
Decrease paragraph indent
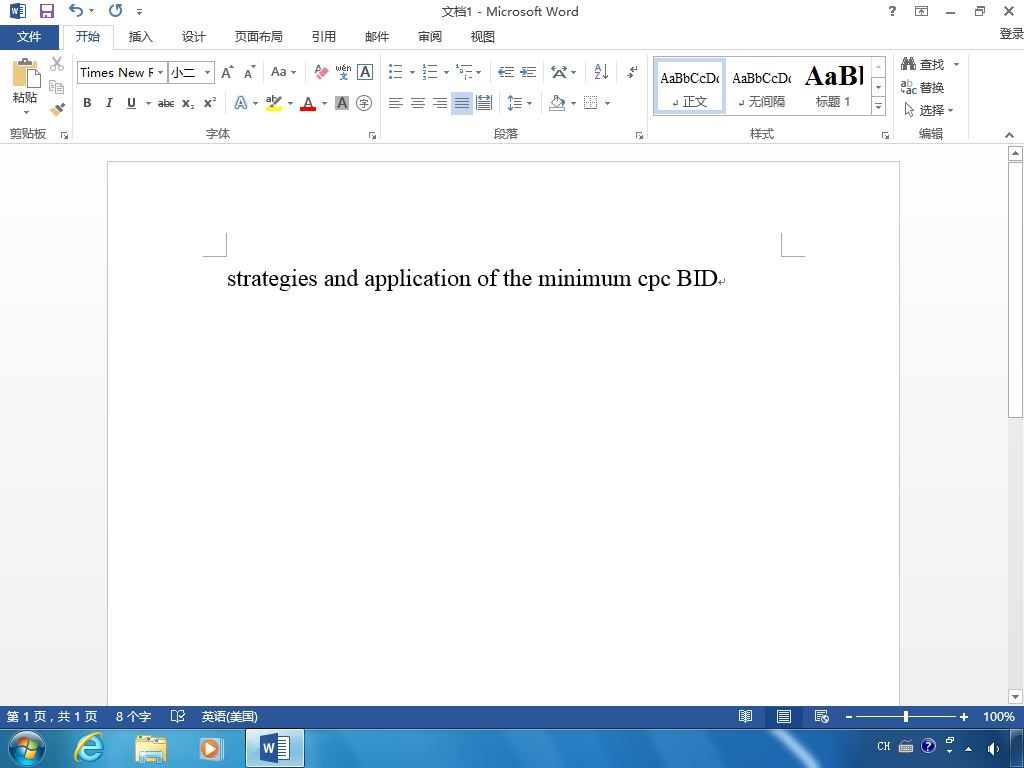[x=505, y=72]
